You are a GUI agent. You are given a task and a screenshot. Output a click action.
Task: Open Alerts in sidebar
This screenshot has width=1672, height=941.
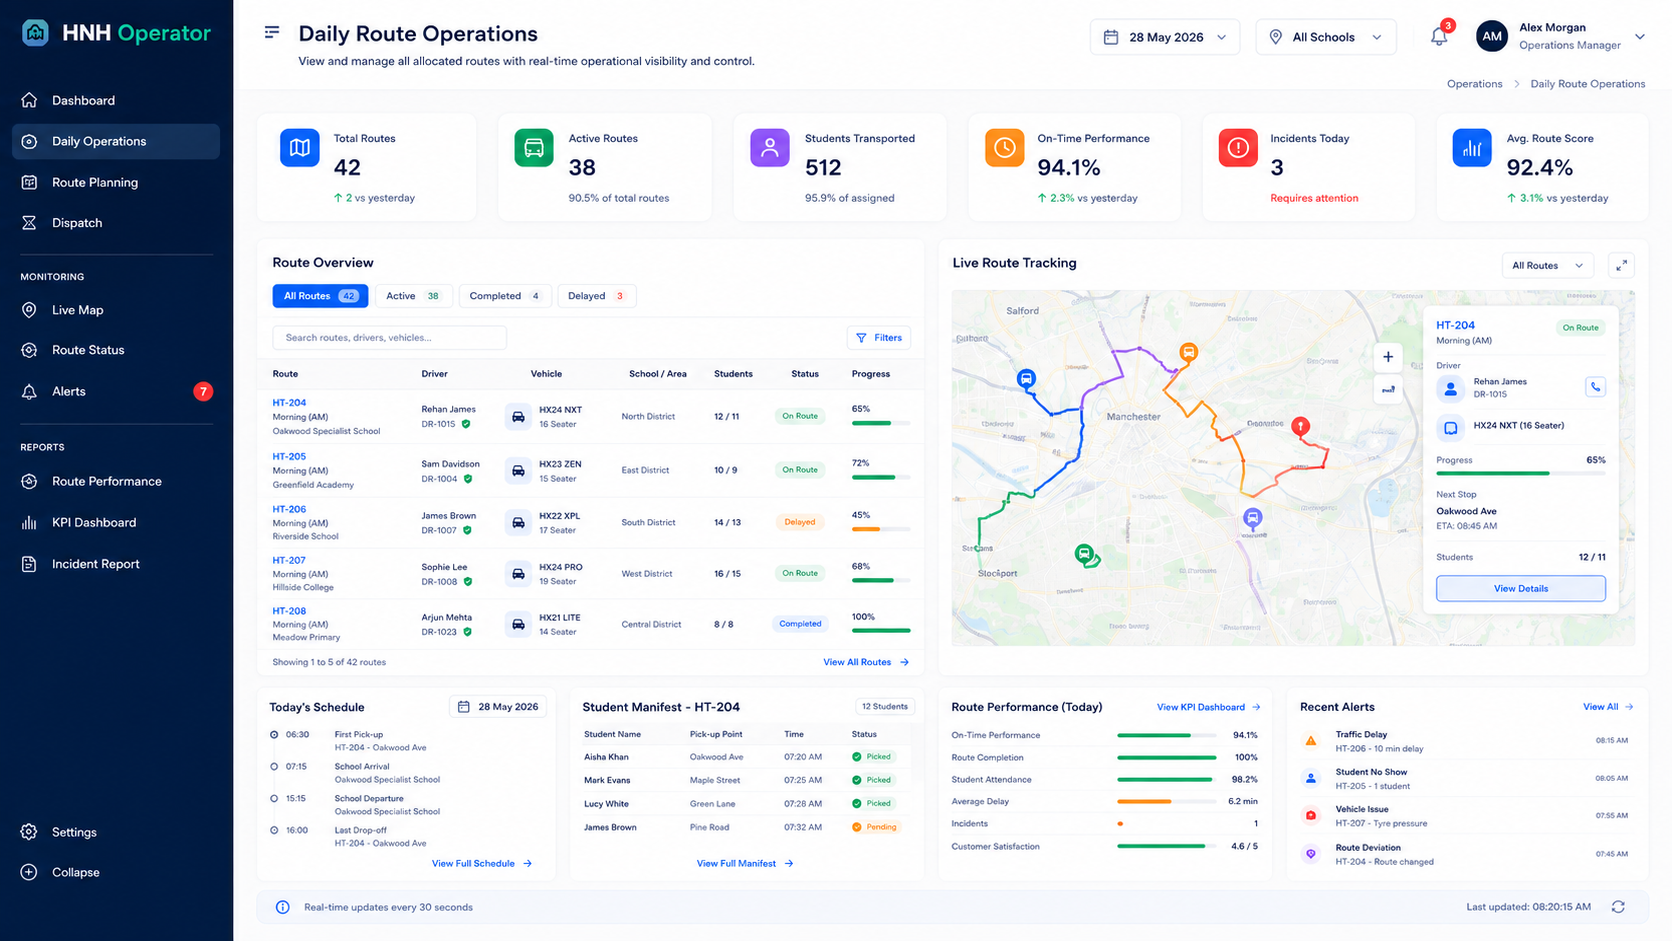click(x=69, y=391)
